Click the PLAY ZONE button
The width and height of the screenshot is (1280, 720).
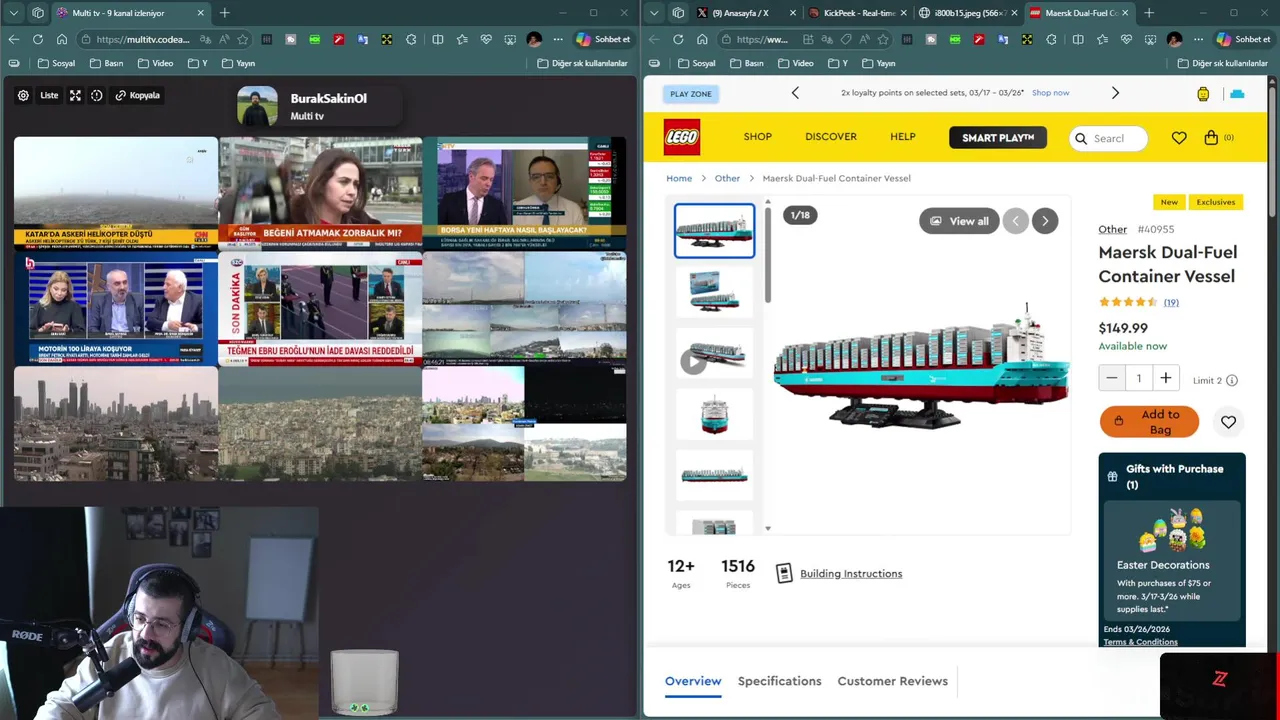pos(691,93)
